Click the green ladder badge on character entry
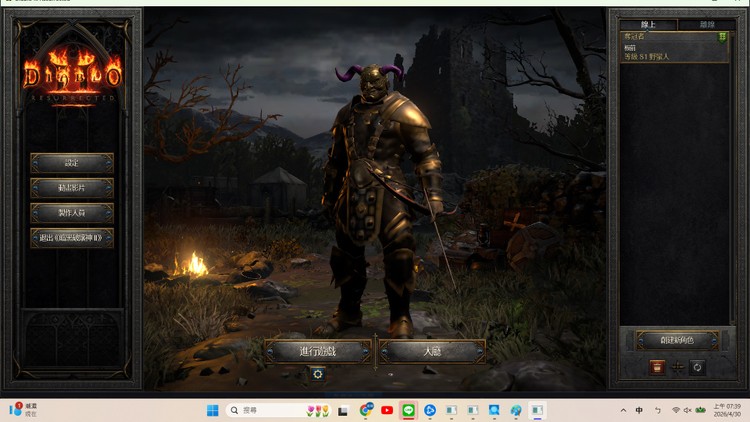Screen dimensions: 750x422 (722, 37)
